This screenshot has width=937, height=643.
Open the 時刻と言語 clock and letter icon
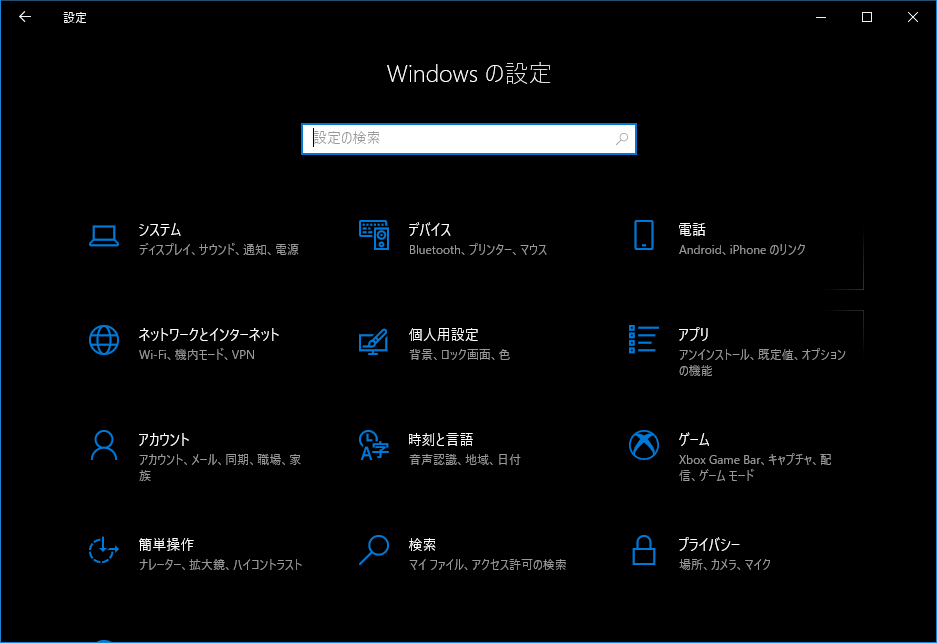(373, 445)
